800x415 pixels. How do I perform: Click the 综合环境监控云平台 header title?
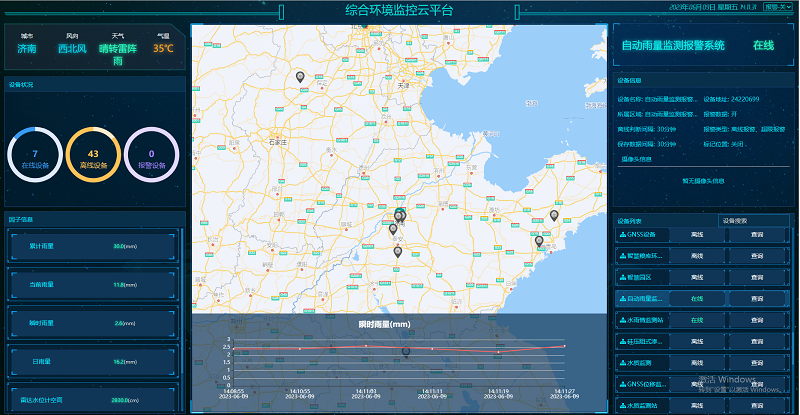pos(399,10)
